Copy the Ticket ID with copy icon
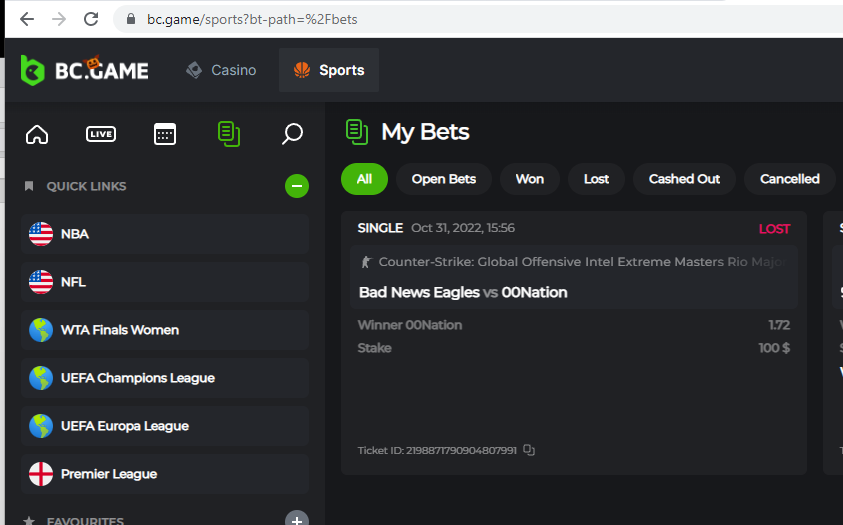The width and height of the screenshot is (843, 525). point(529,450)
